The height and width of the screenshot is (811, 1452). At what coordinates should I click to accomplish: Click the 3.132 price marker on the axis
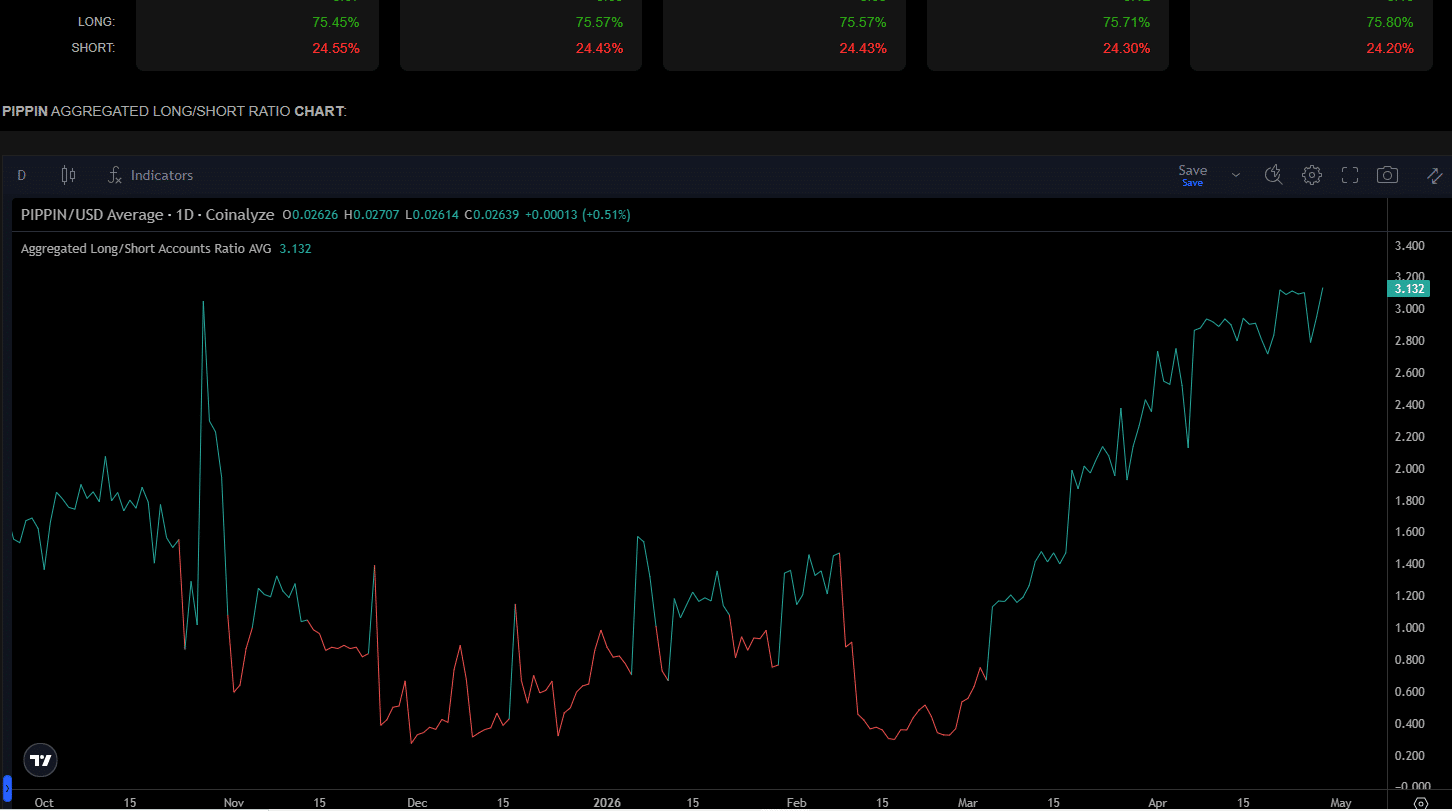[x=1408, y=288]
